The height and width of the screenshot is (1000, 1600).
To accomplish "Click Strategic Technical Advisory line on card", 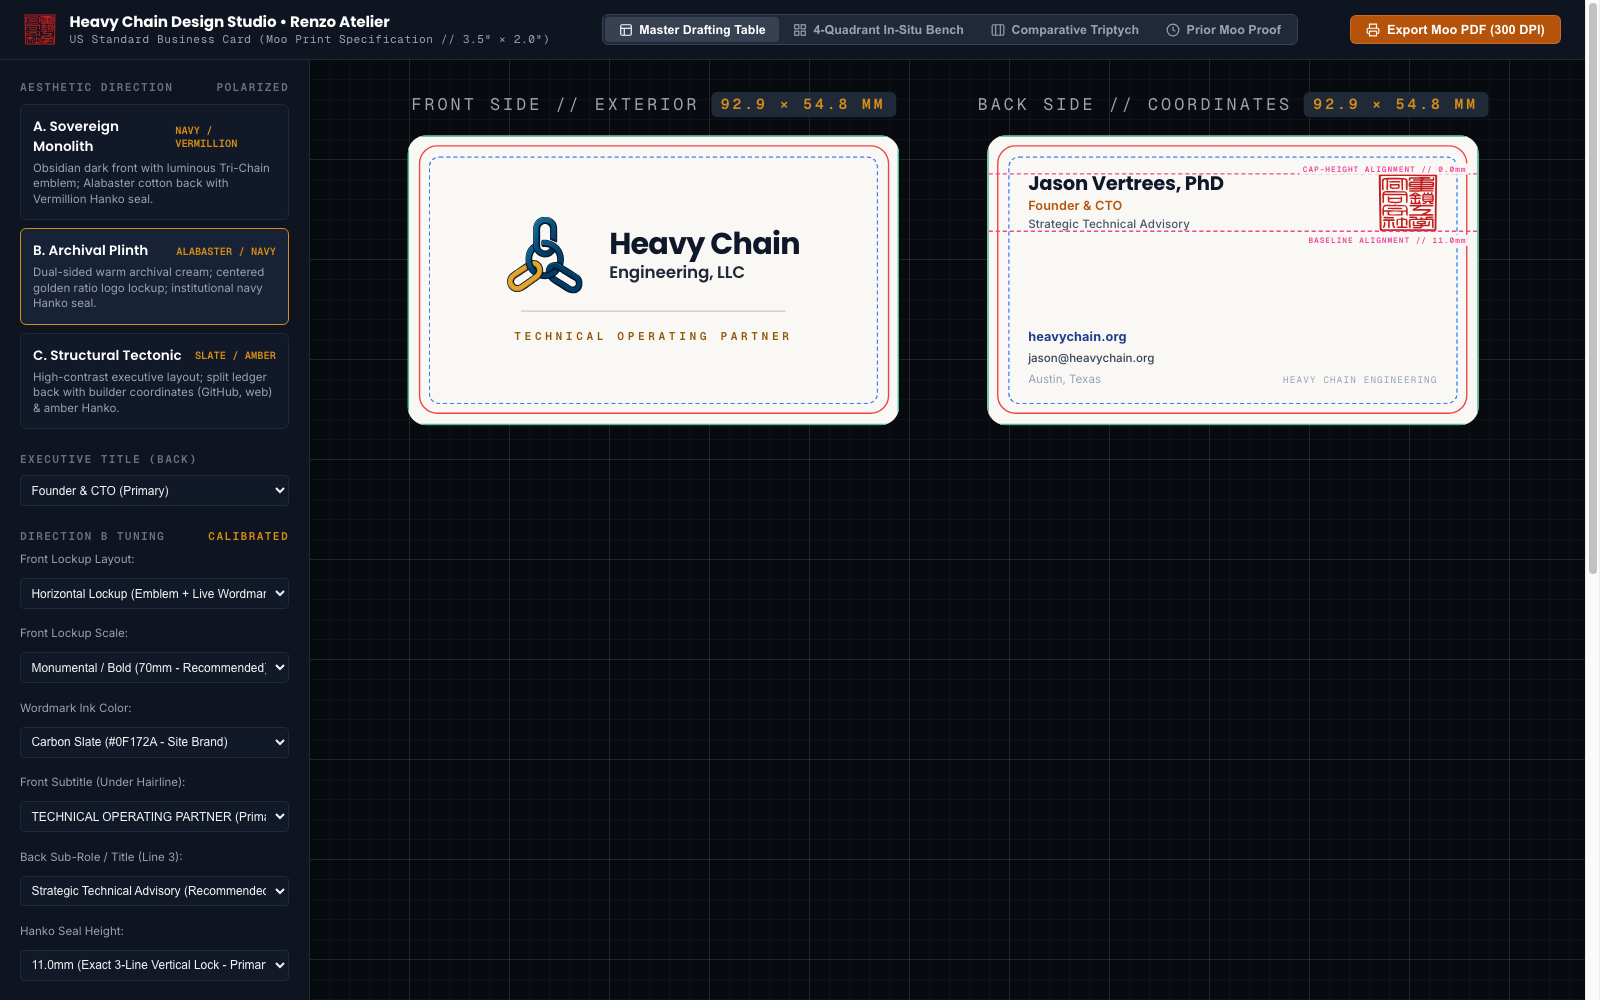I will click(x=1109, y=224).
